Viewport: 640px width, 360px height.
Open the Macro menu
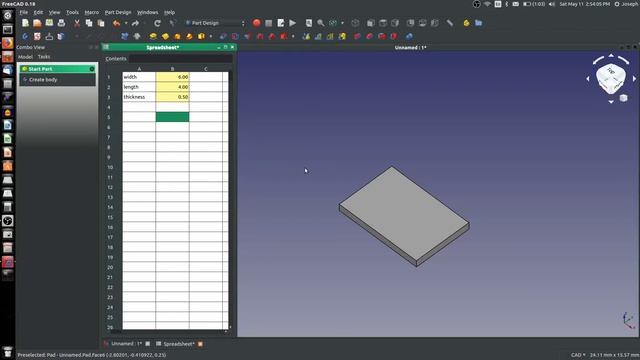click(91, 12)
